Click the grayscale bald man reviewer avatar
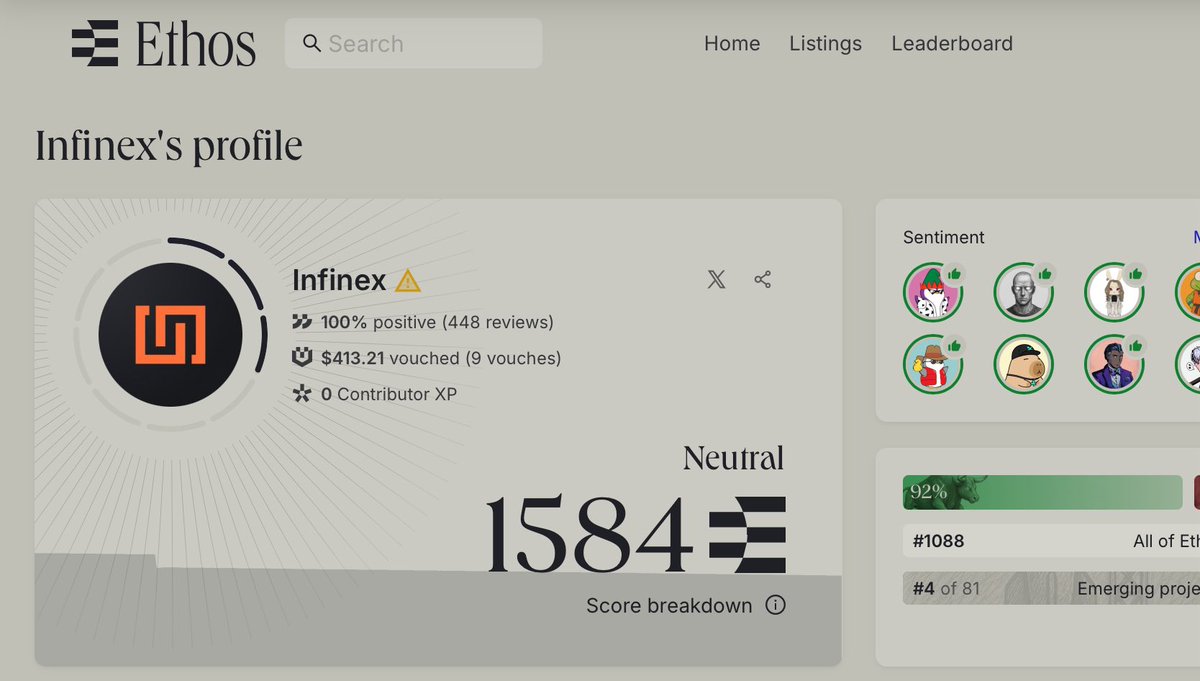 pyautogui.click(x=1023, y=292)
